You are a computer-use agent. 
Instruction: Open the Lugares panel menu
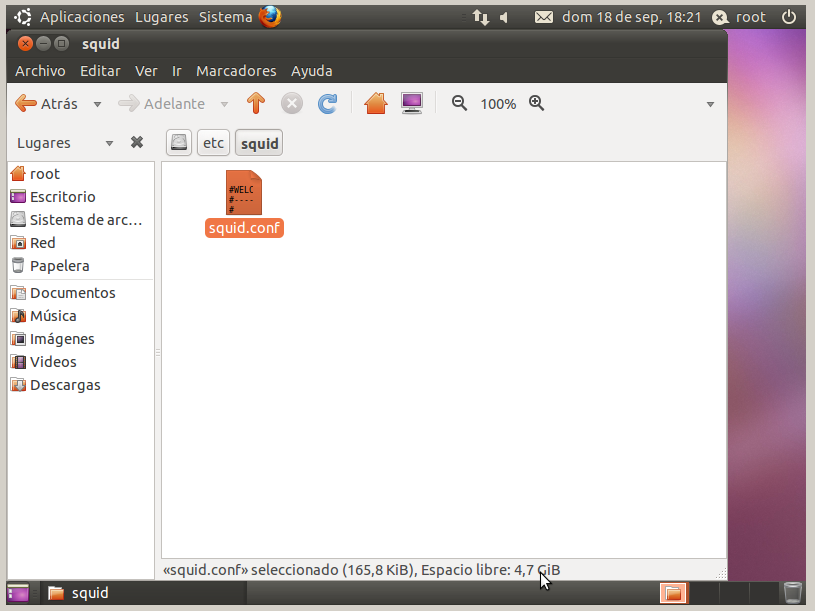click(x=162, y=17)
